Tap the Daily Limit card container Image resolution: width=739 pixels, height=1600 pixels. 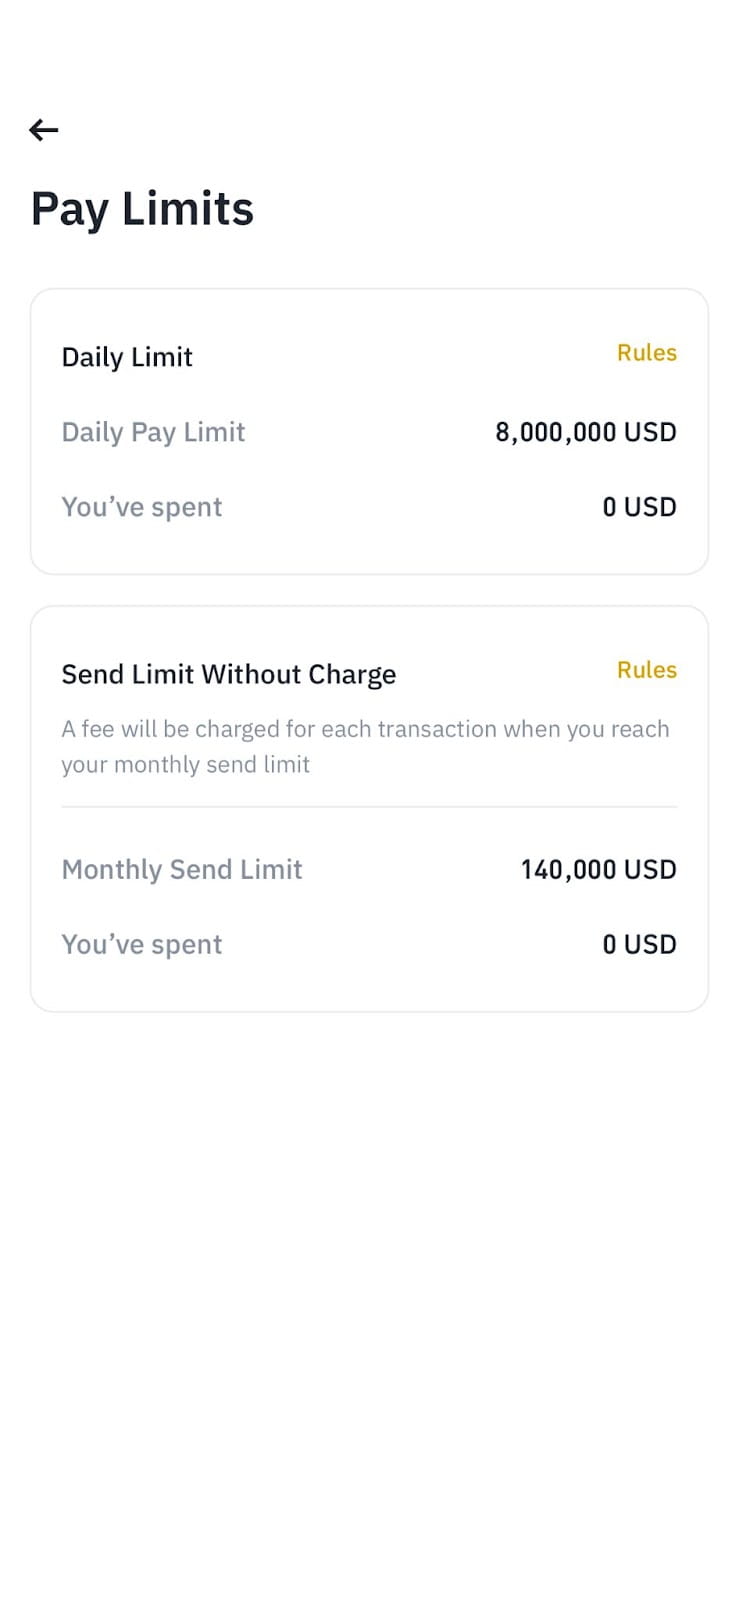pyautogui.click(x=369, y=432)
